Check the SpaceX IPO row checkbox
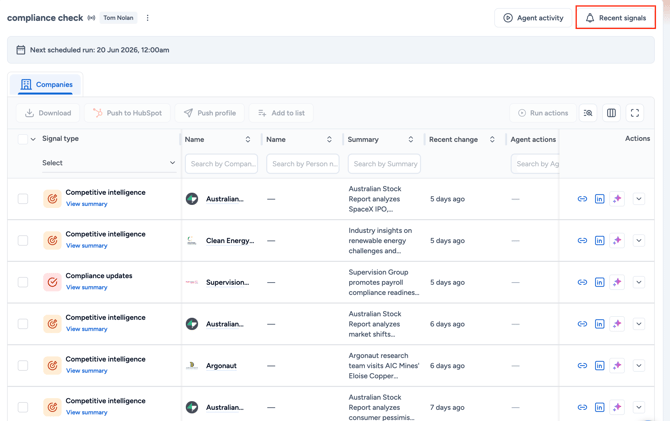Viewport: 670px width, 421px height. click(x=23, y=199)
